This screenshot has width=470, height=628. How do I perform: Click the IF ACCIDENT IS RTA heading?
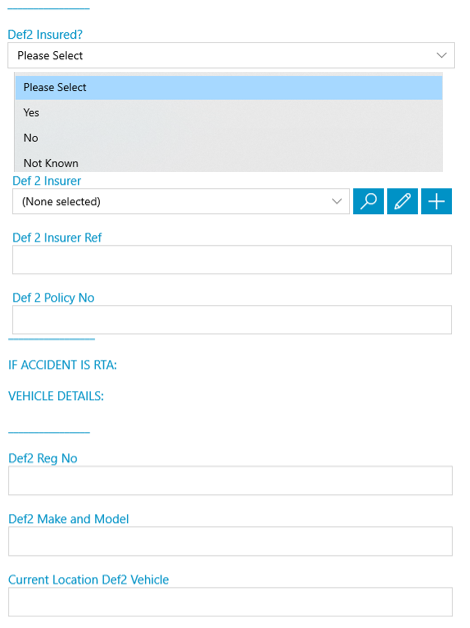[62, 365]
